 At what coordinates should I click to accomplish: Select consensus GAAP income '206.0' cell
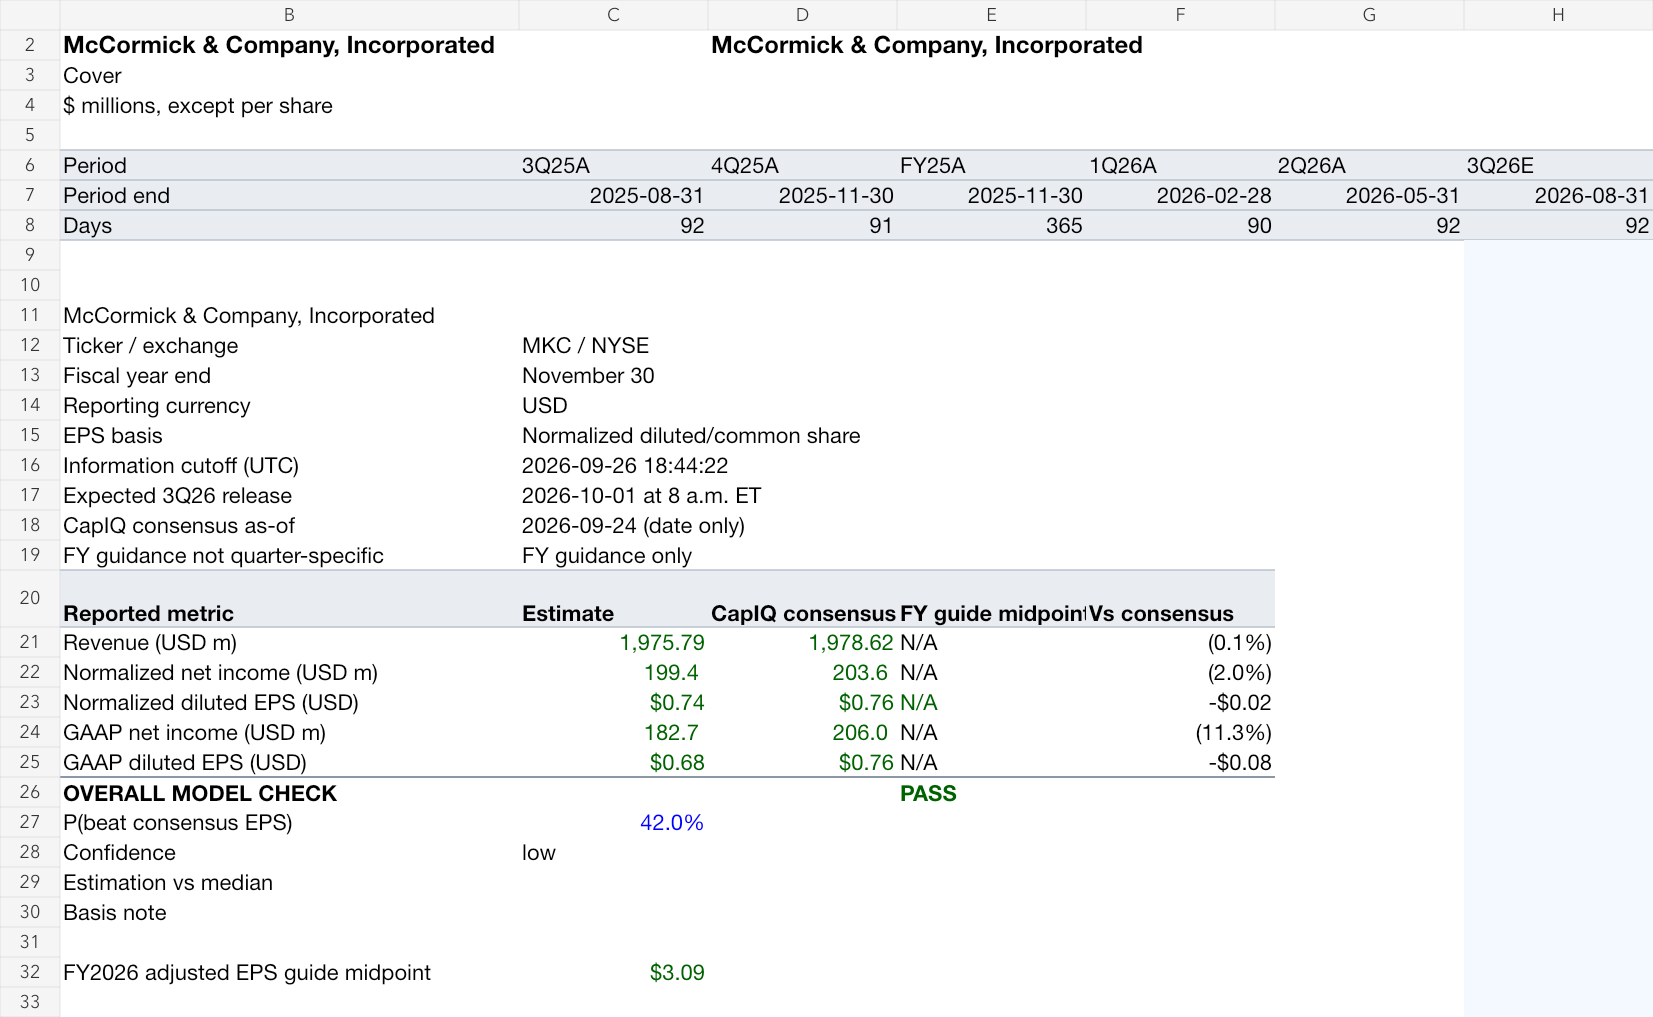pyautogui.click(x=802, y=732)
